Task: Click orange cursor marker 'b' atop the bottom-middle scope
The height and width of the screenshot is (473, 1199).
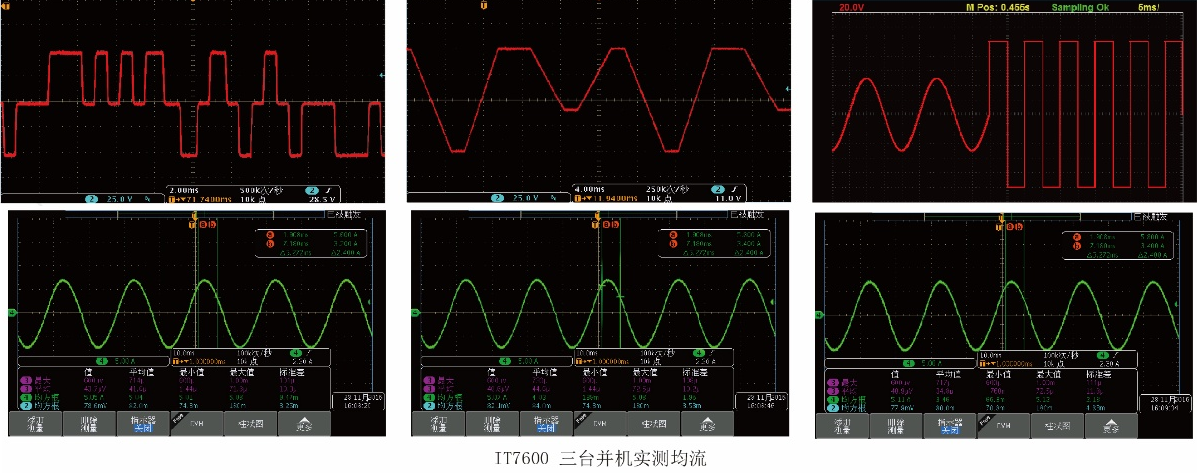Action: (612, 224)
